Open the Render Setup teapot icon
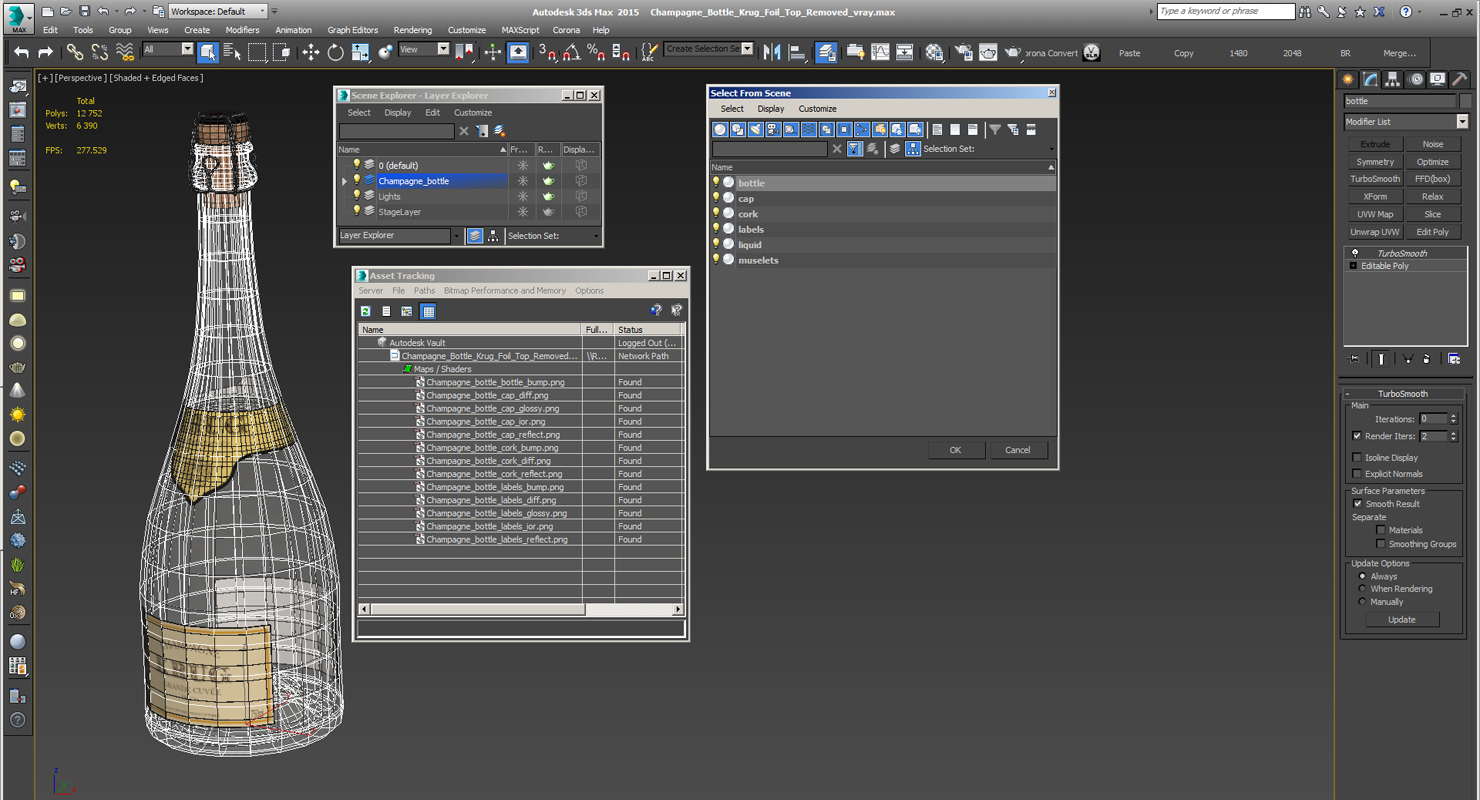Viewport: 1480px width, 800px height. 962,52
